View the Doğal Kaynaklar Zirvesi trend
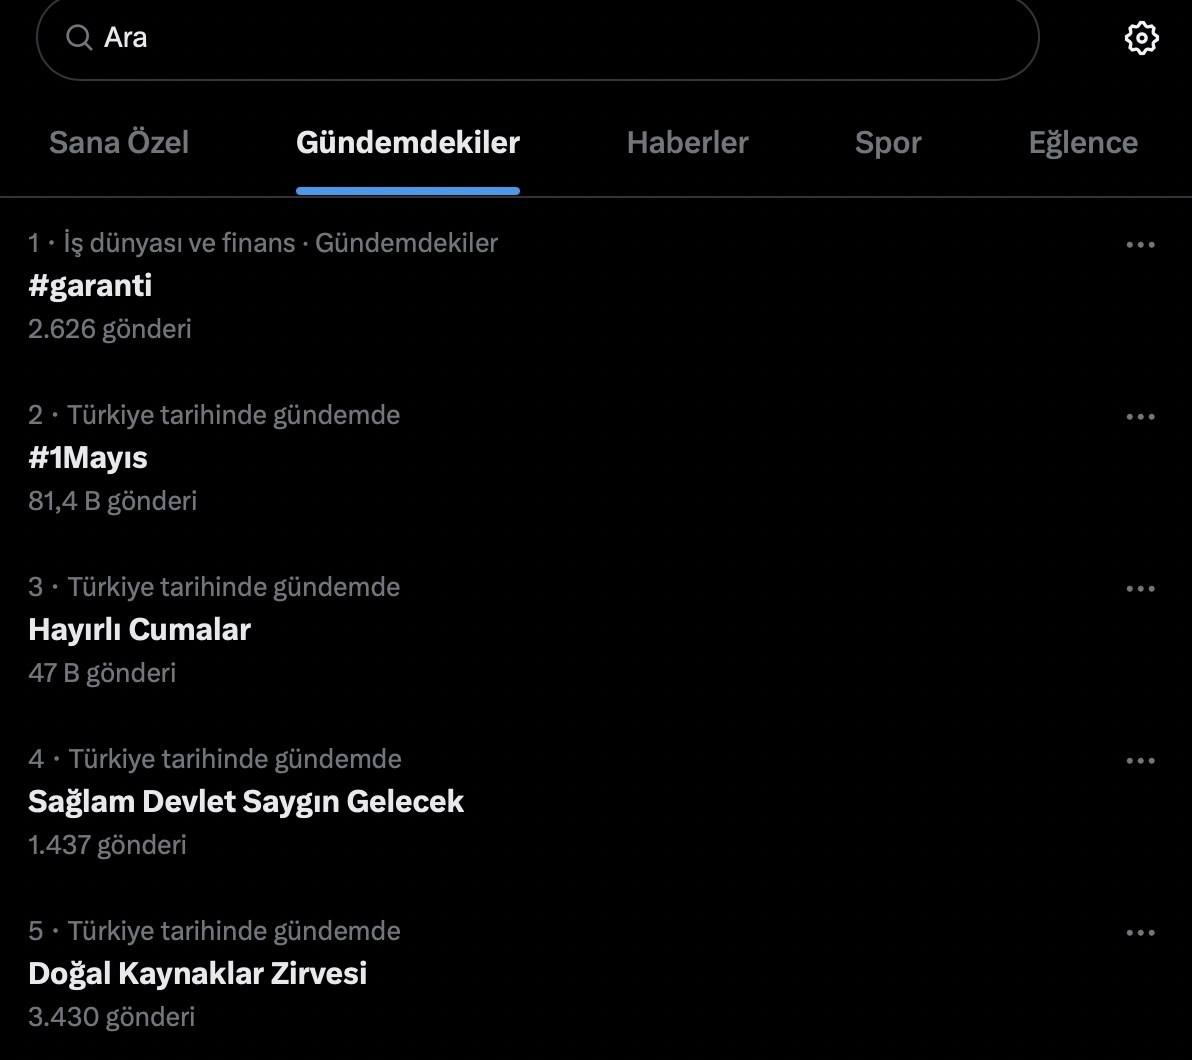1192x1060 pixels. click(198, 974)
